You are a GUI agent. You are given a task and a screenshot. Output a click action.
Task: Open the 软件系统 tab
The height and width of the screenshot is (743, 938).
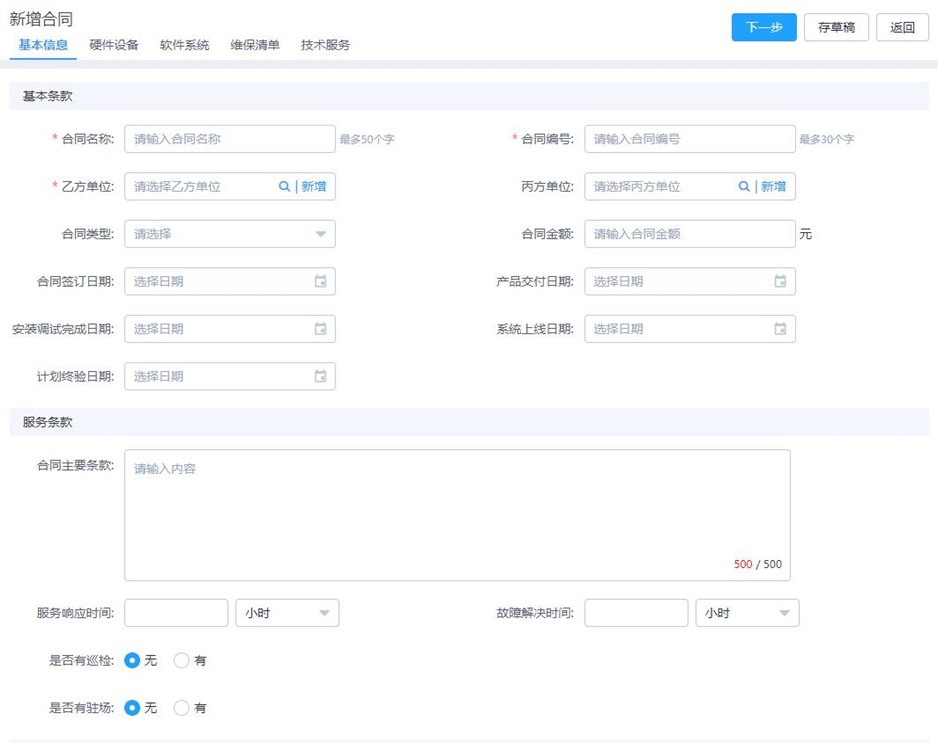click(184, 45)
